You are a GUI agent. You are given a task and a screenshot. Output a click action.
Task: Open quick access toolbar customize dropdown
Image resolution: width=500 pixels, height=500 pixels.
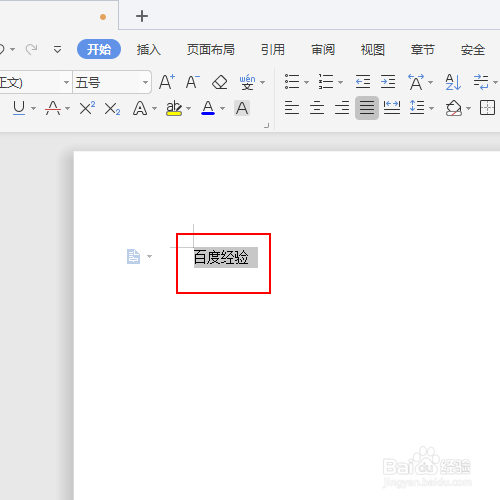coord(57,50)
